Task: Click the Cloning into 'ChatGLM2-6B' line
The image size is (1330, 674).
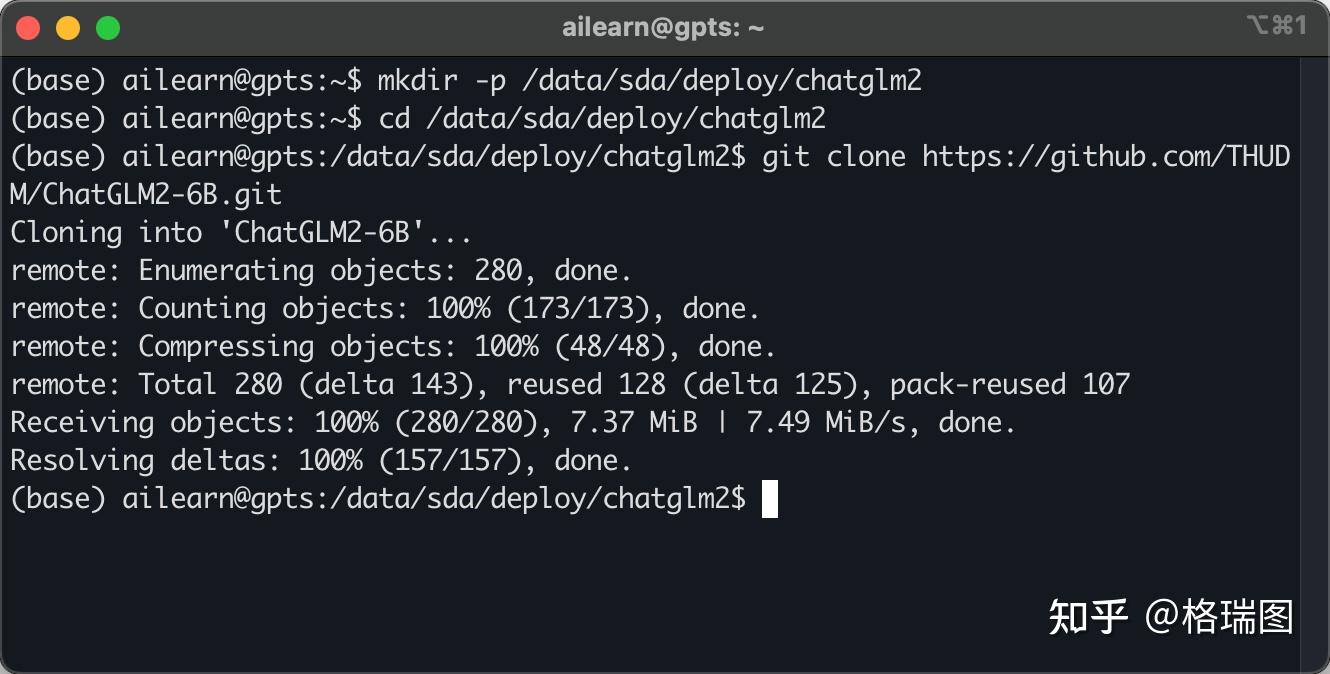Action: tap(241, 233)
